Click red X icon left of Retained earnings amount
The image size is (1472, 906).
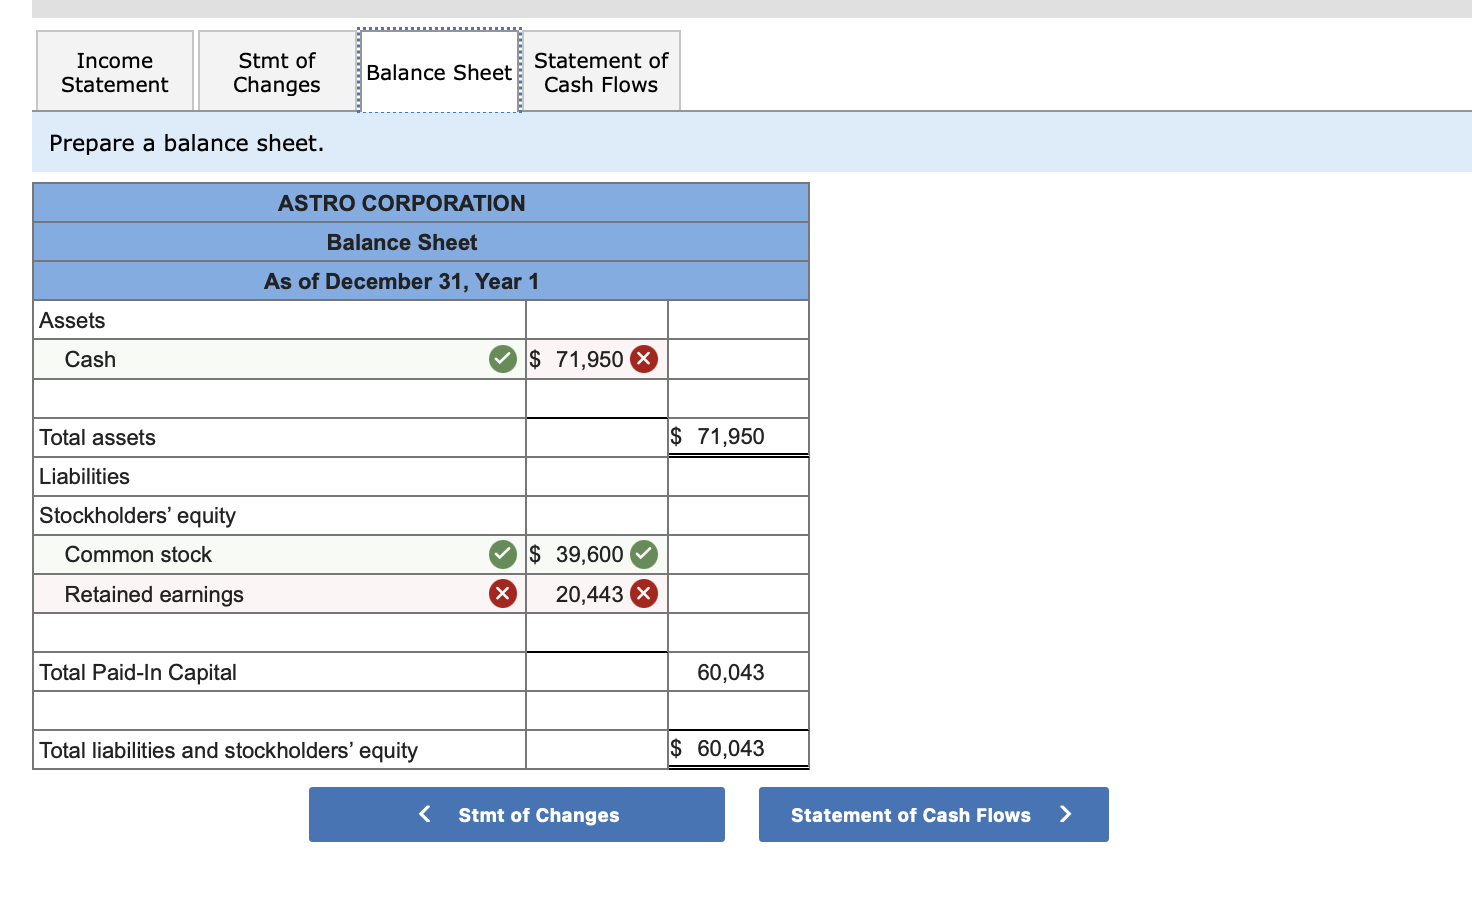(x=503, y=594)
